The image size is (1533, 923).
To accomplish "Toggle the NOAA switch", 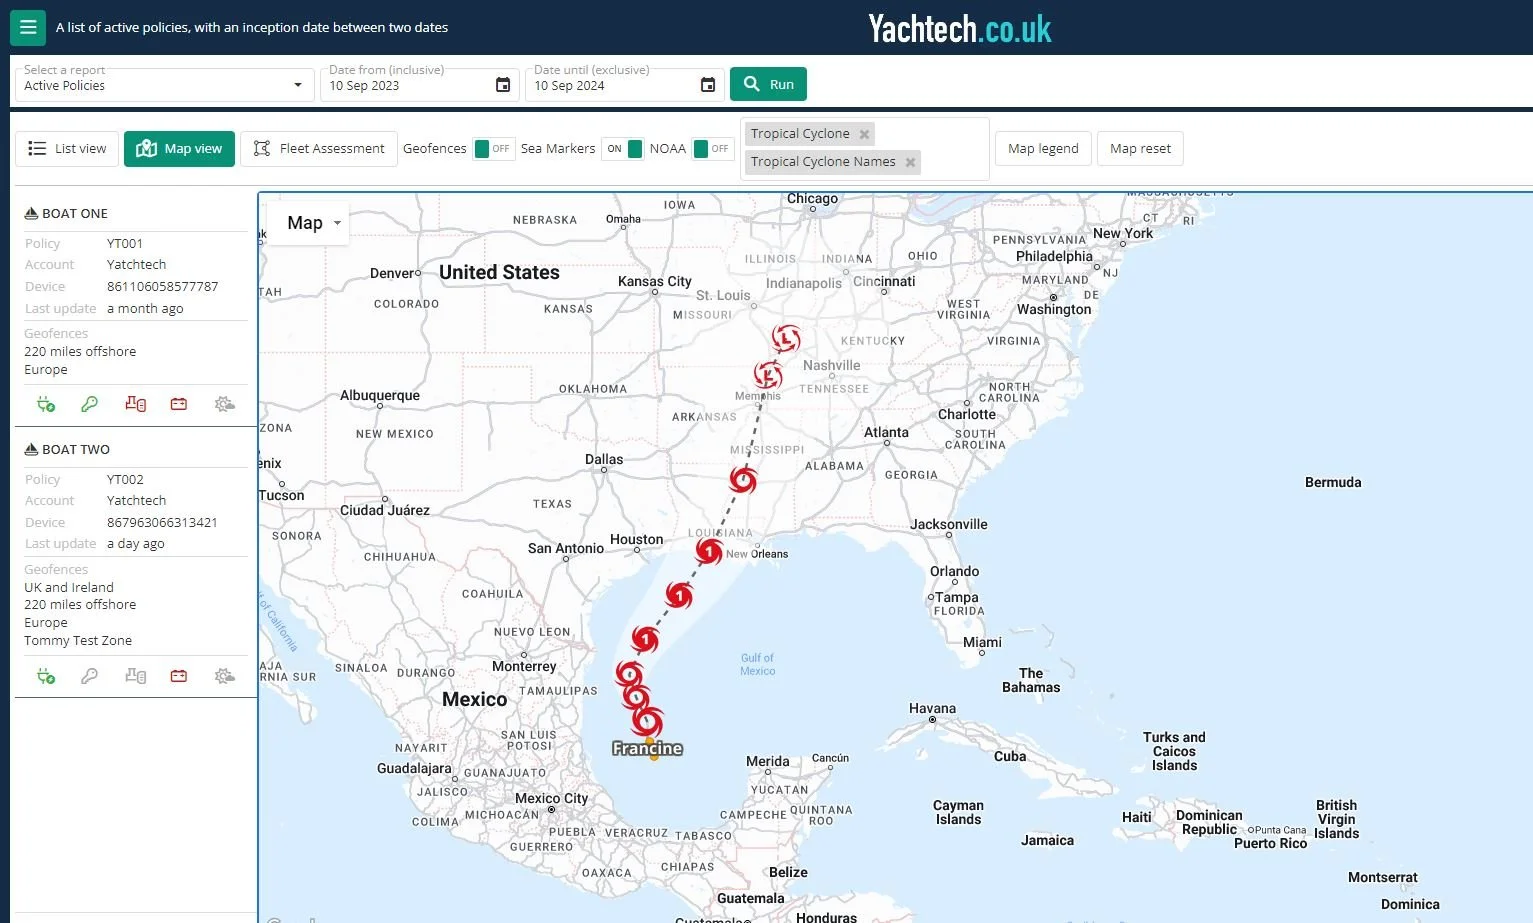I will point(712,149).
